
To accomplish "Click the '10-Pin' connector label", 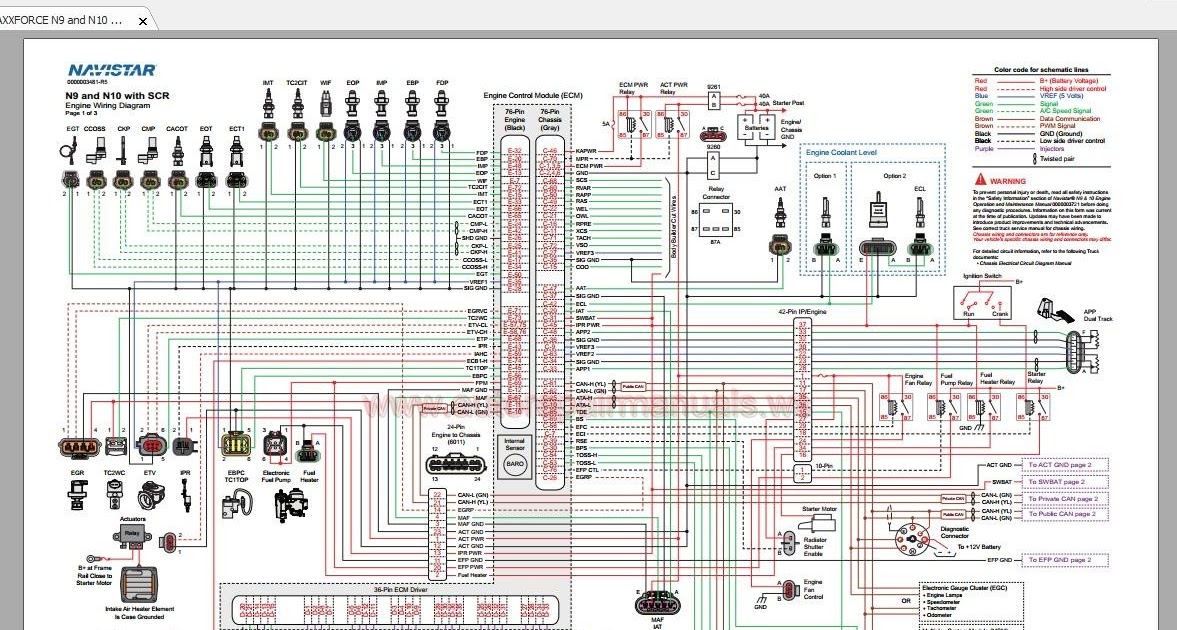I will tap(823, 466).
